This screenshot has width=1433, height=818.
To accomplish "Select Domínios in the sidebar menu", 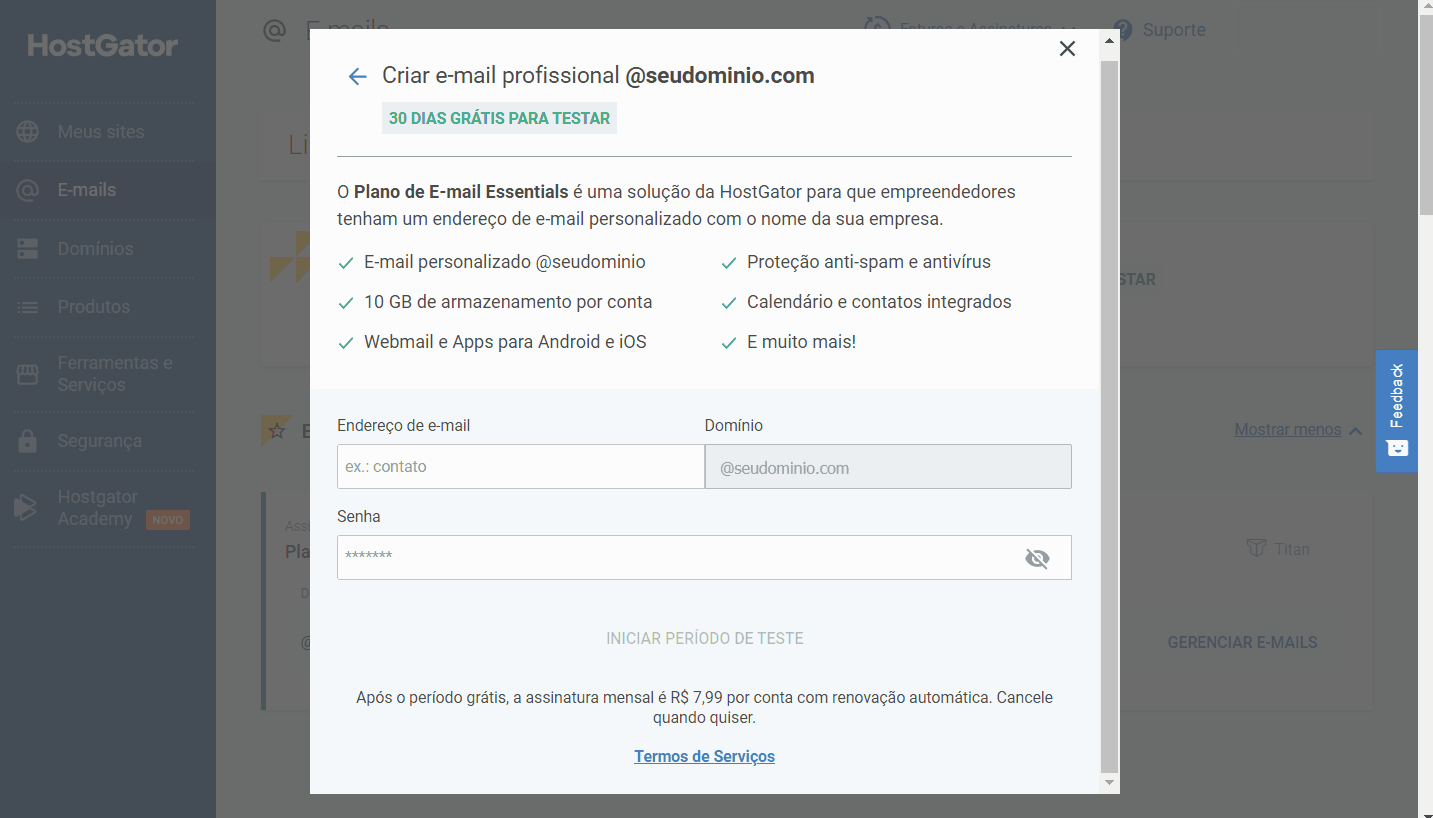I will click(95, 249).
